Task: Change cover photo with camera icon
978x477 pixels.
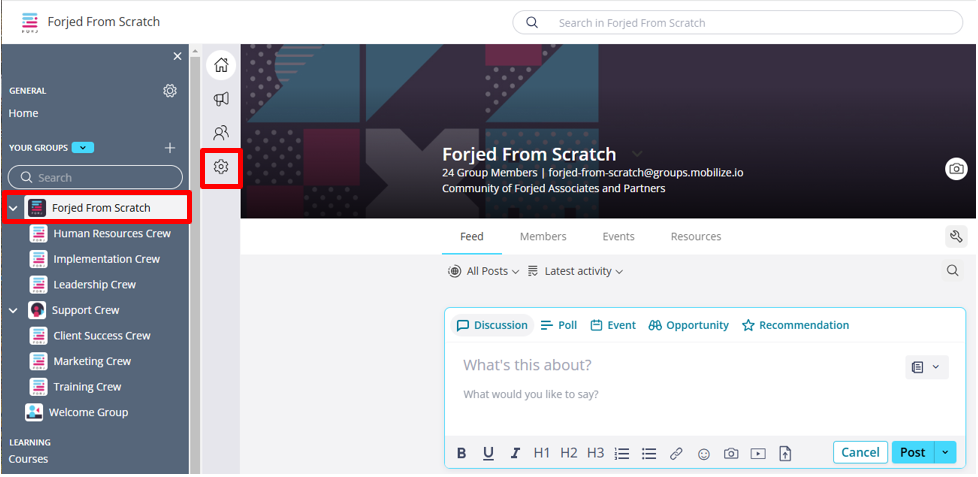Action: [x=956, y=168]
